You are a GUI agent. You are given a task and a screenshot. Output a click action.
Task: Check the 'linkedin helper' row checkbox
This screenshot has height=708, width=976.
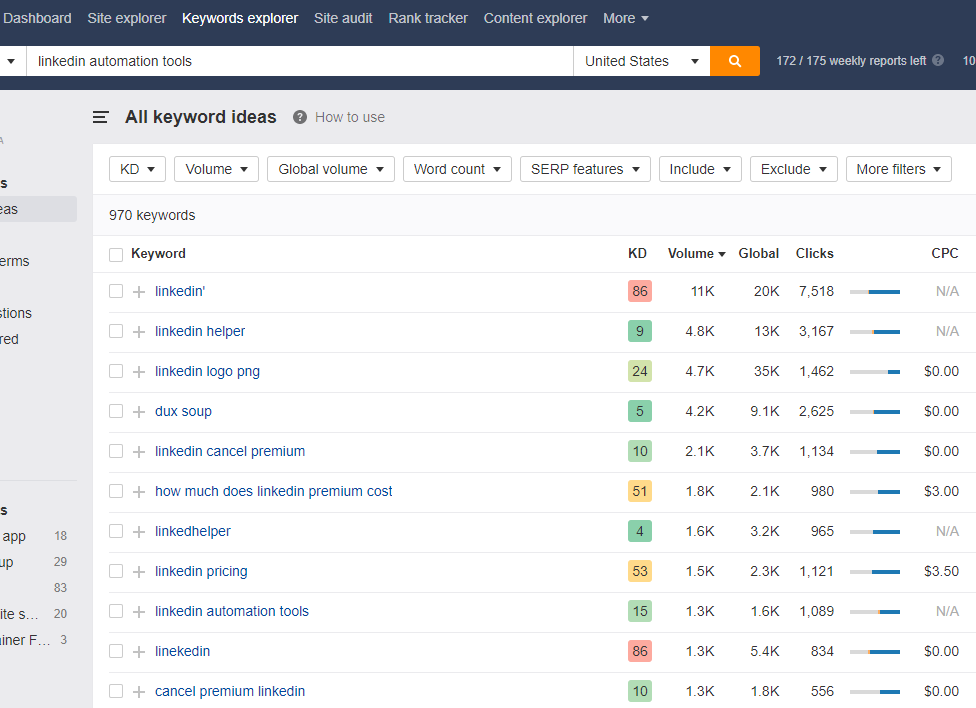[116, 331]
